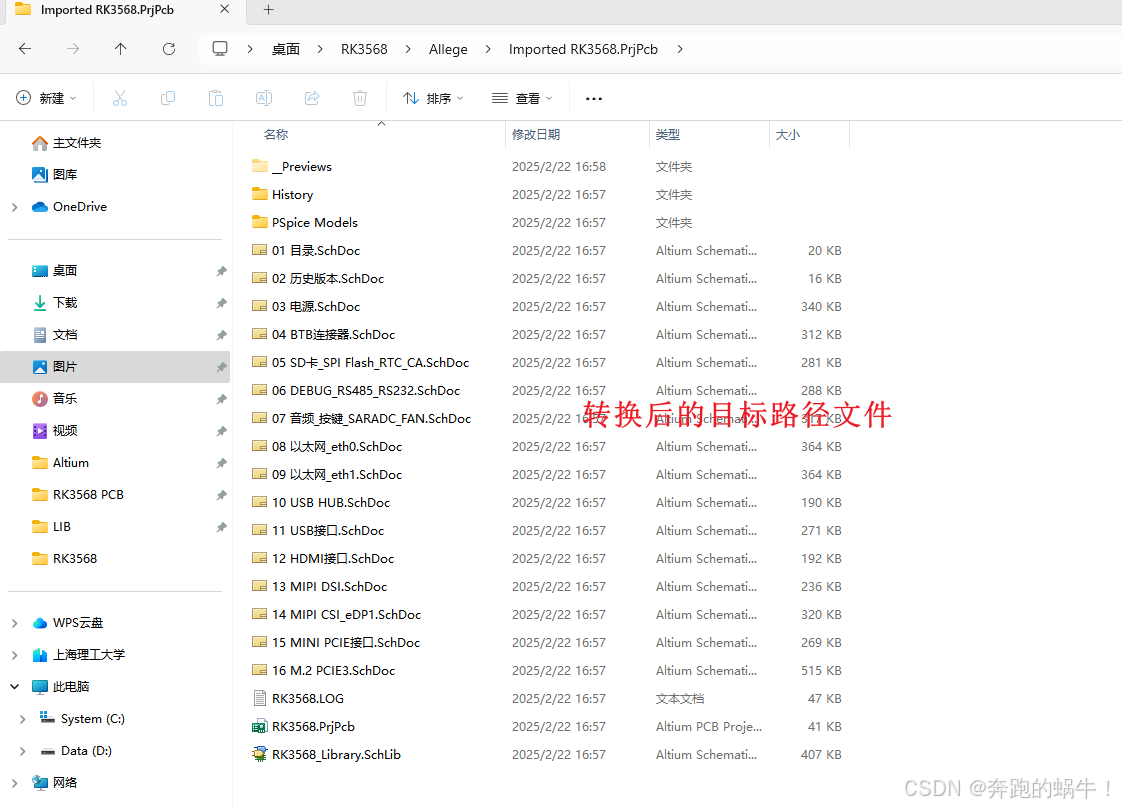Click RK3568 in the address breadcrumb
This screenshot has width=1122, height=808.
[x=364, y=49]
